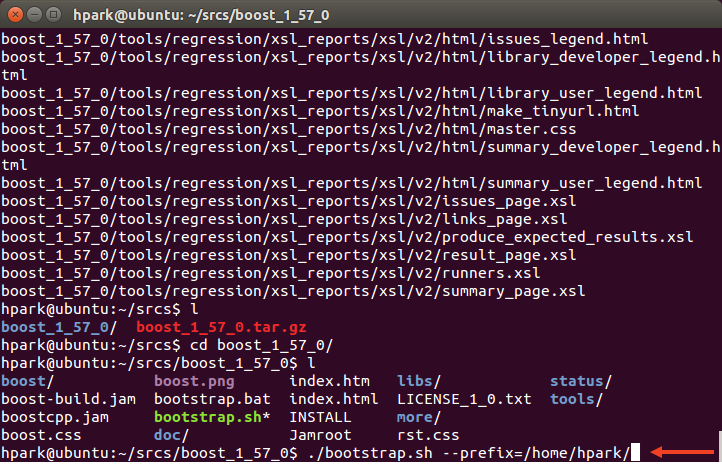Select the boost/ directory listing entry
The width and height of the screenshot is (722, 465).
point(27,381)
